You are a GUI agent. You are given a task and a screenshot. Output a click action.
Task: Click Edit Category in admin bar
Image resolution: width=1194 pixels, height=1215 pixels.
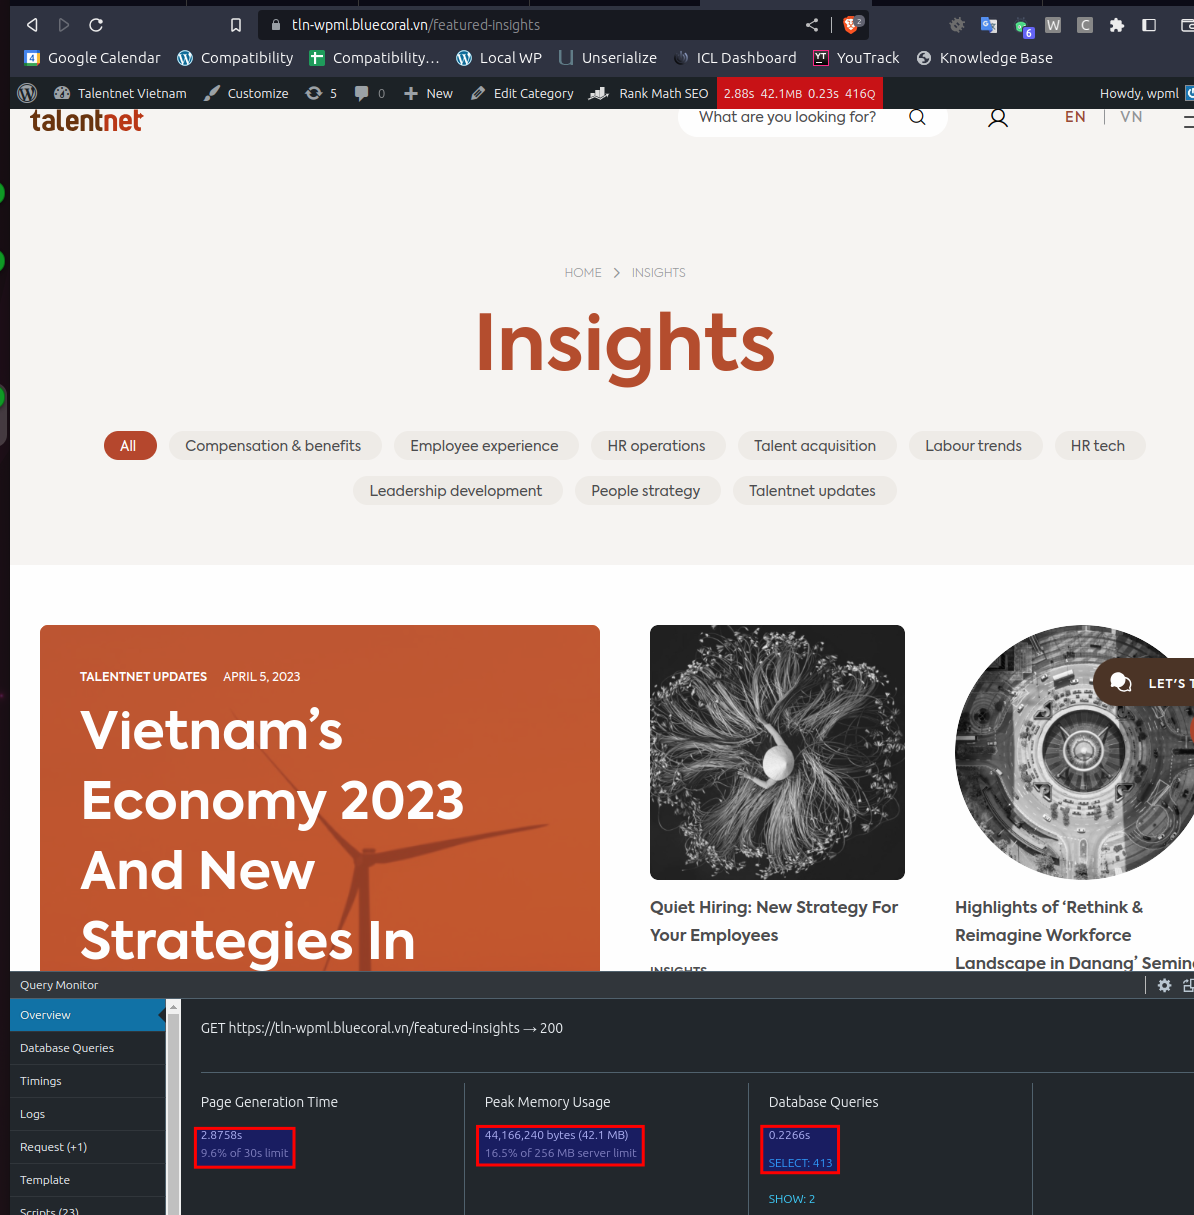coord(522,93)
